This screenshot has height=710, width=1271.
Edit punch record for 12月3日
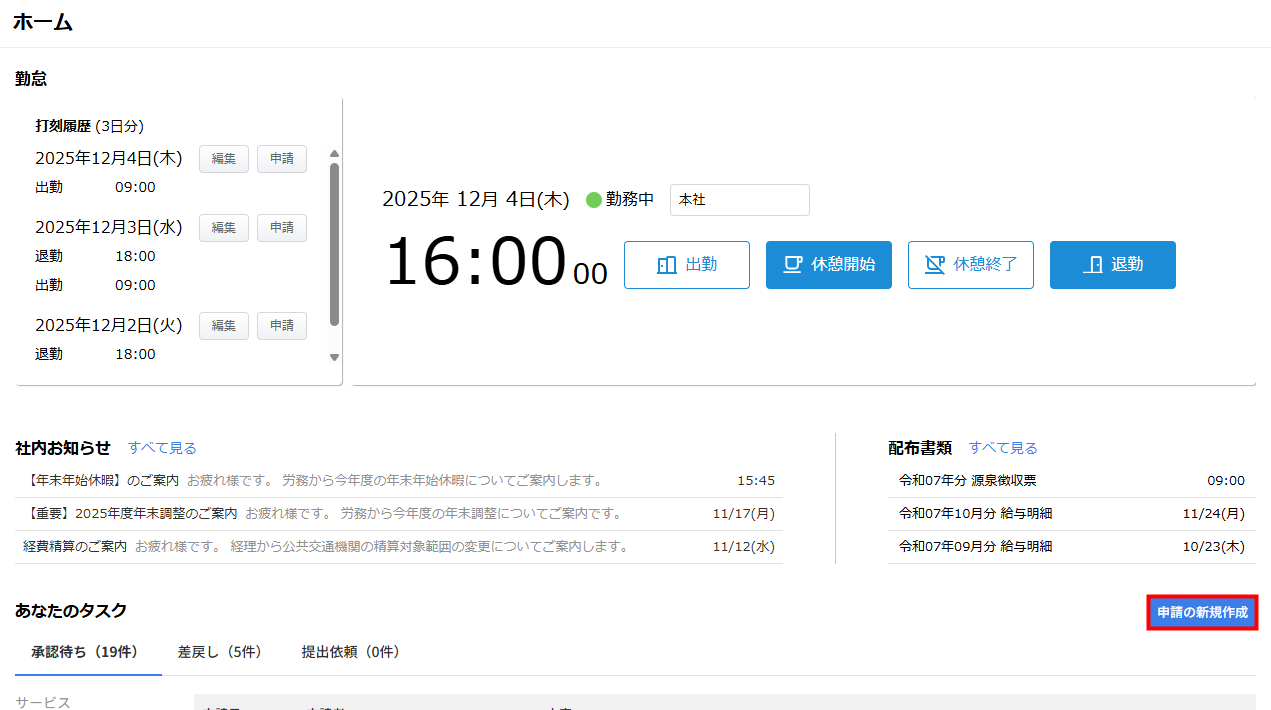click(x=223, y=228)
